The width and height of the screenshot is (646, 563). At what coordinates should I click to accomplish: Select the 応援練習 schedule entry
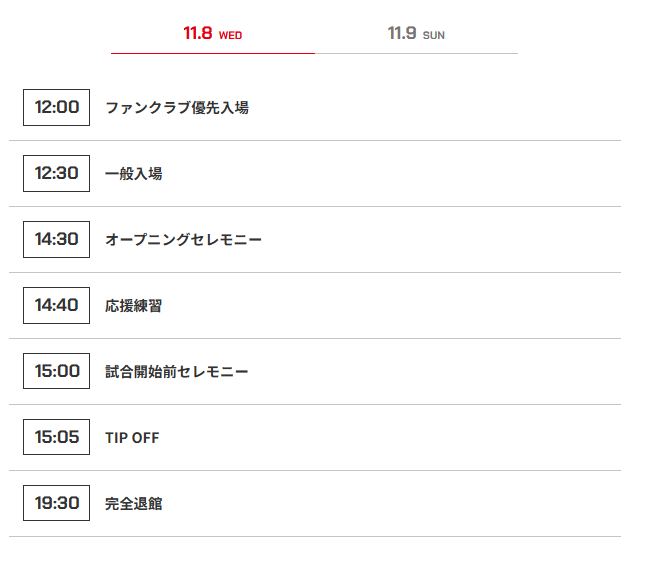point(133,306)
